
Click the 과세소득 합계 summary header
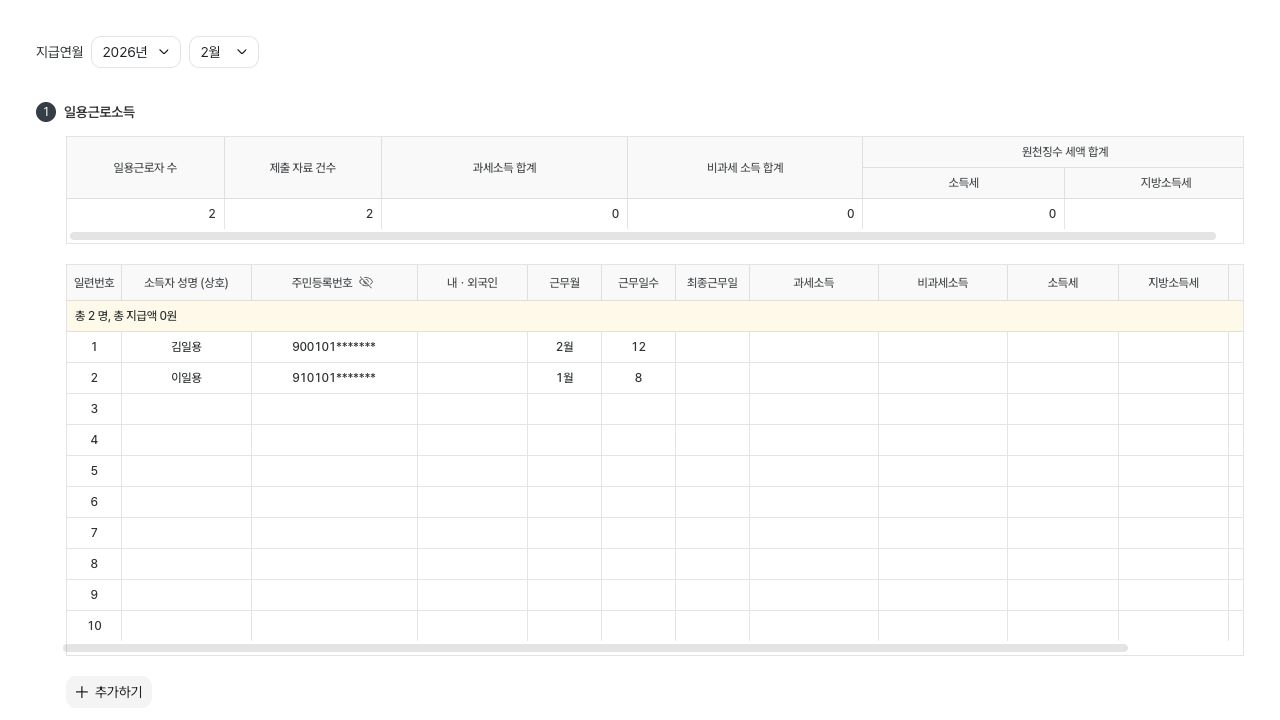[505, 168]
